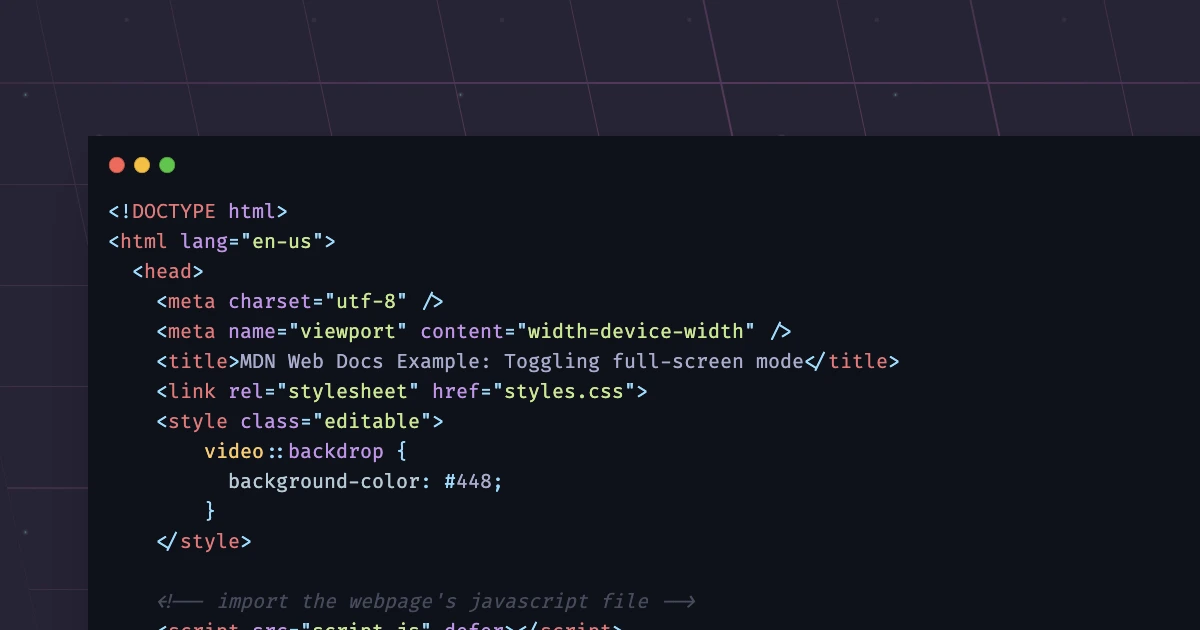Click the "width=device-width" content value
The height and width of the screenshot is (630, 1200).
tap(636, 331)
